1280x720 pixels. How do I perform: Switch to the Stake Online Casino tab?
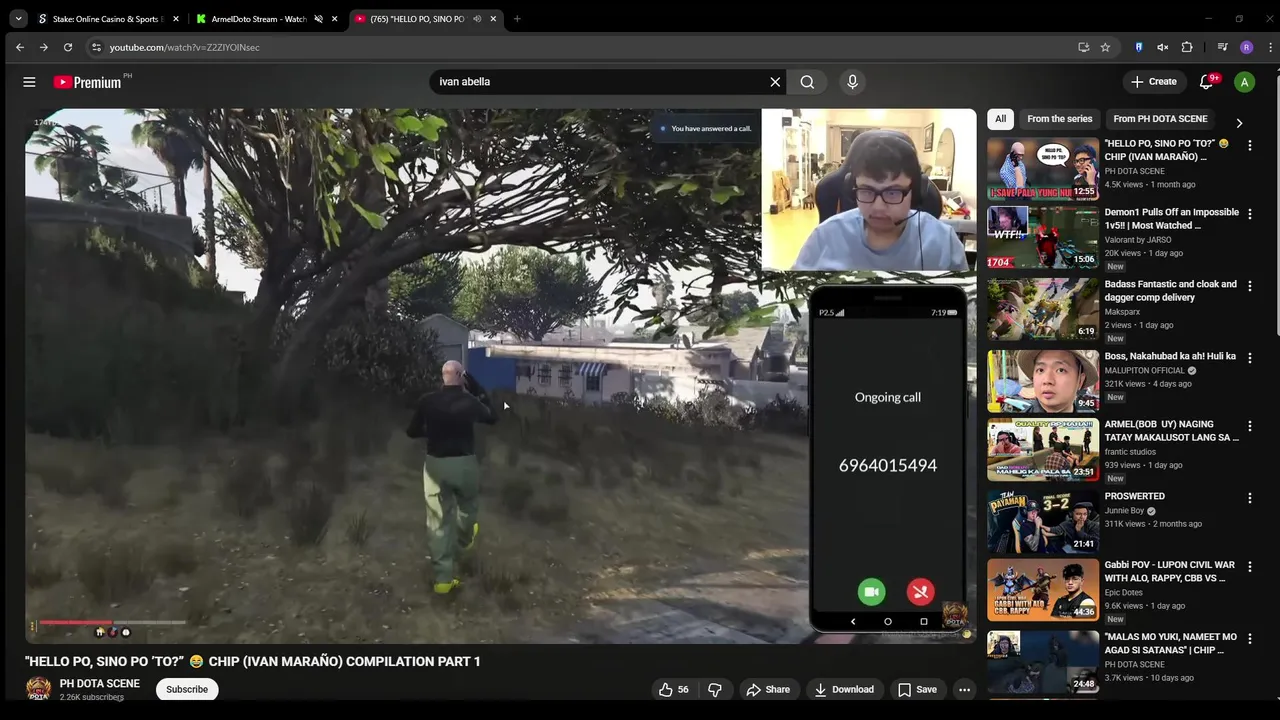tap(107, 19)
